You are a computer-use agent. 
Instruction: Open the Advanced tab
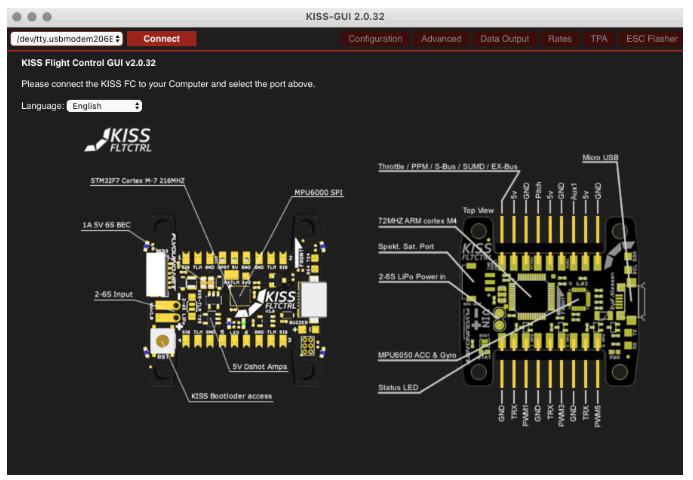tap(441, 39)
